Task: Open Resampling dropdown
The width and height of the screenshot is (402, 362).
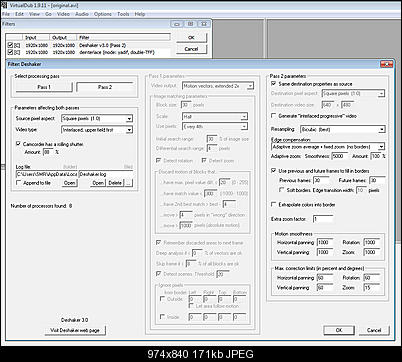Action: tap(343, 129)
